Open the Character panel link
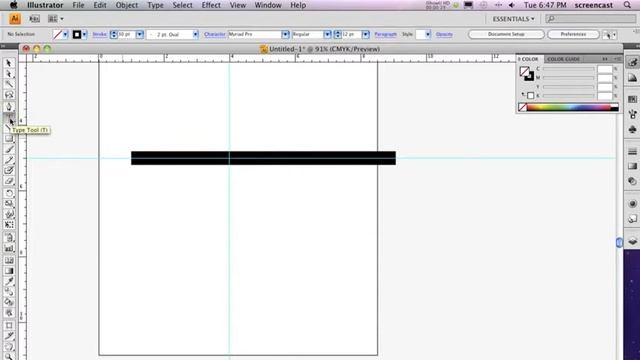 [215, 35]
